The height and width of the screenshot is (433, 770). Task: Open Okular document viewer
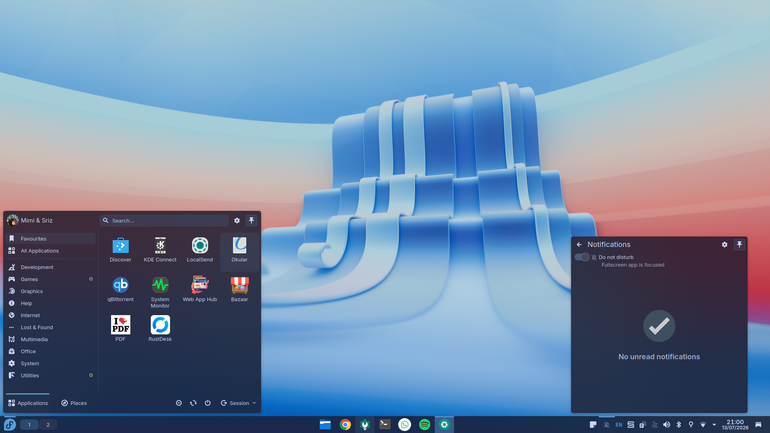pos(240,250)
